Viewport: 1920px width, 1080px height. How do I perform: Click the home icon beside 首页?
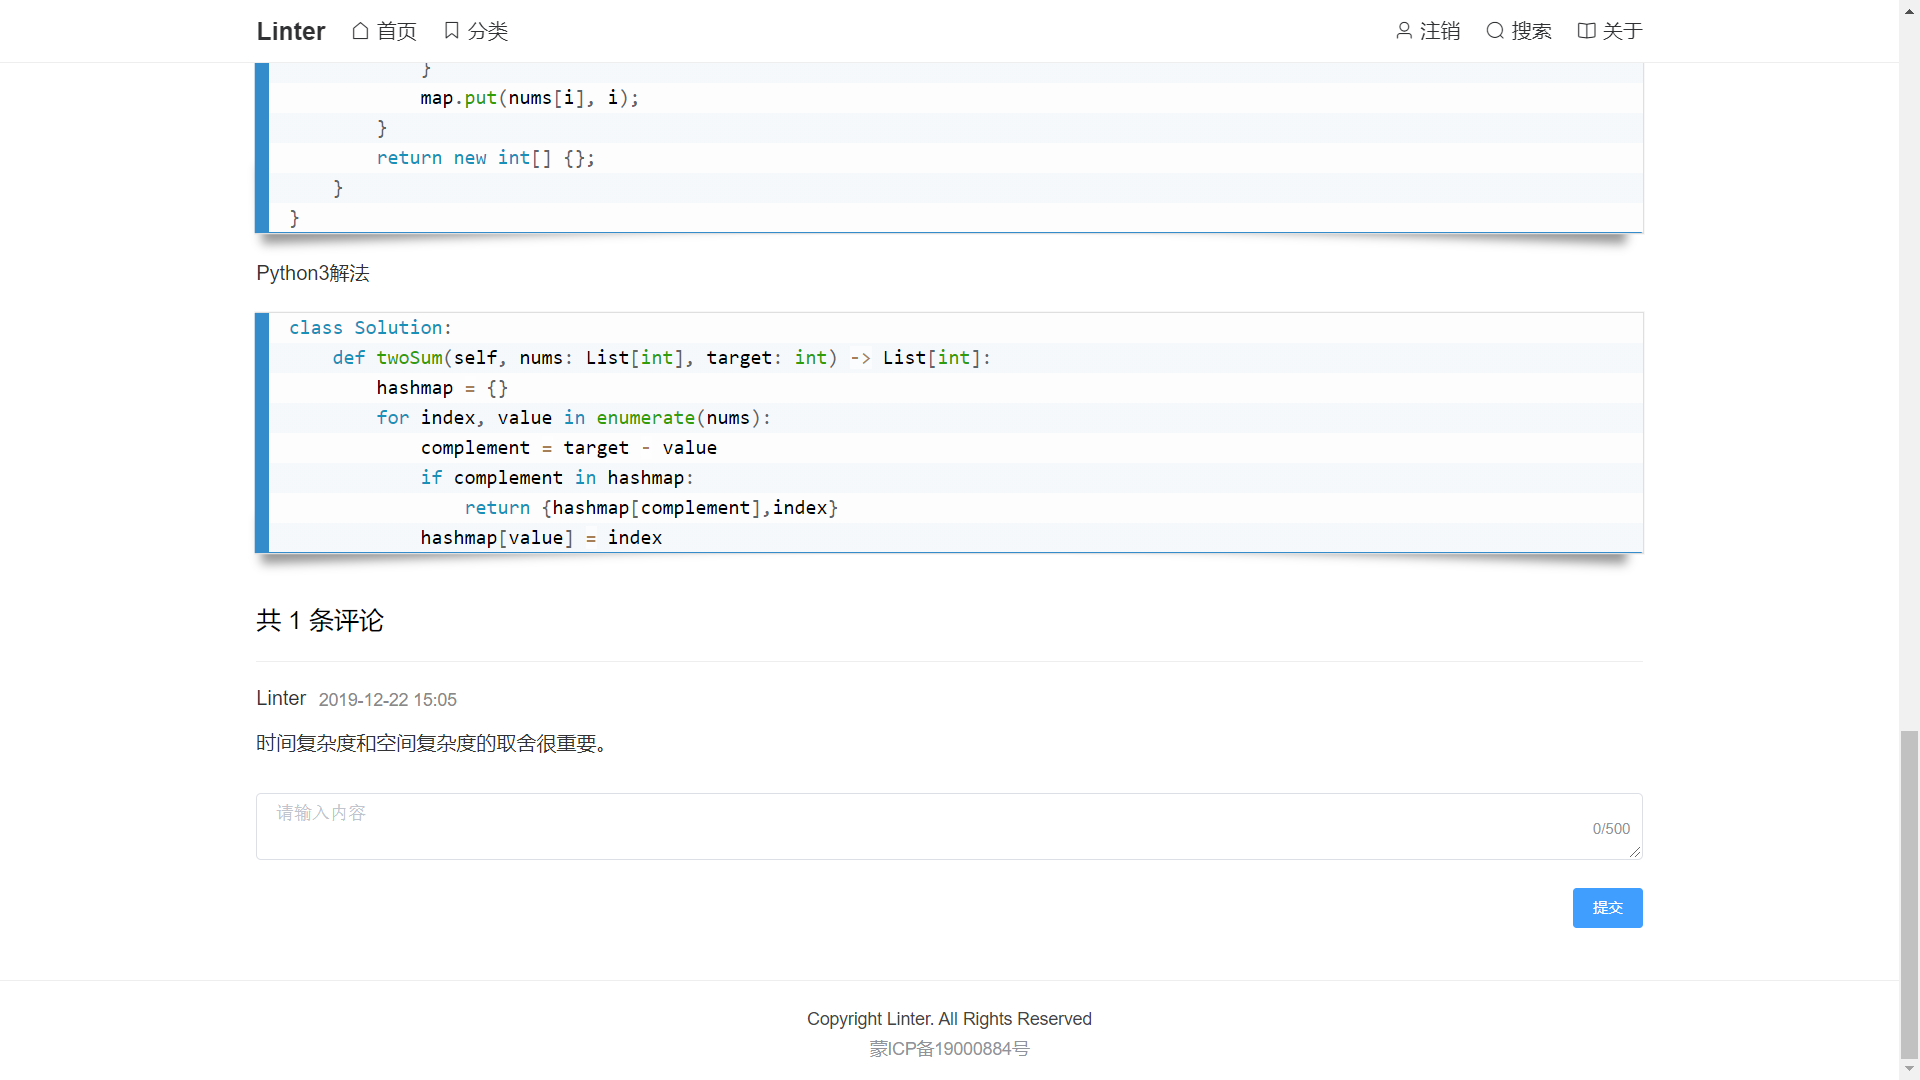pos(361,31)
